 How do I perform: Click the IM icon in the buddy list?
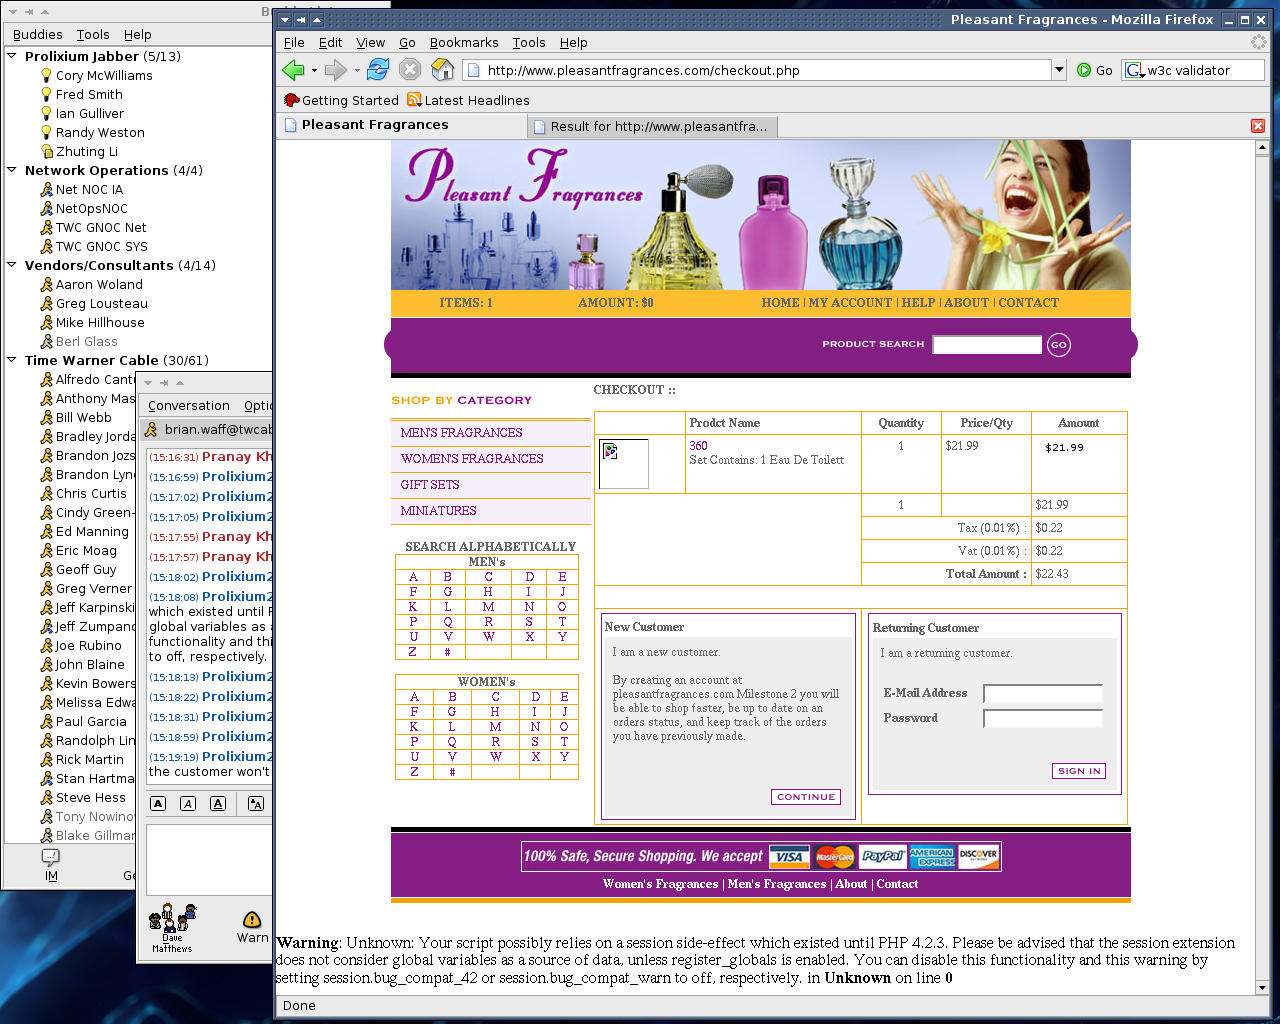(x=51, y=864)
